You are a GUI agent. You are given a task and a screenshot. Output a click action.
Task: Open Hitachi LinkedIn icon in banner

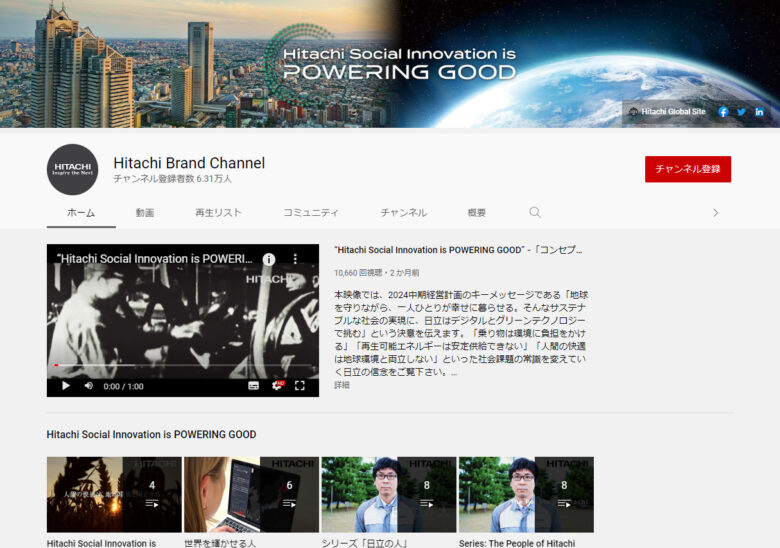click(759, 112)
